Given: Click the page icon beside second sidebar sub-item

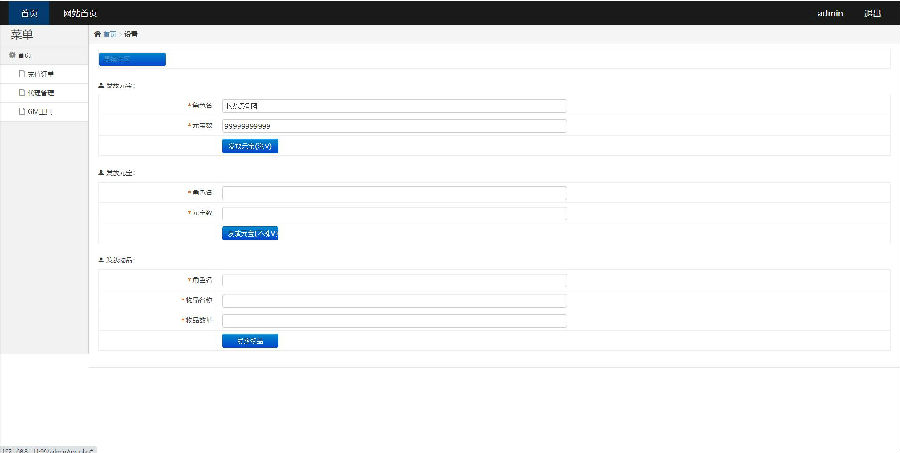Looking at the screenshot, I should 22,92.
